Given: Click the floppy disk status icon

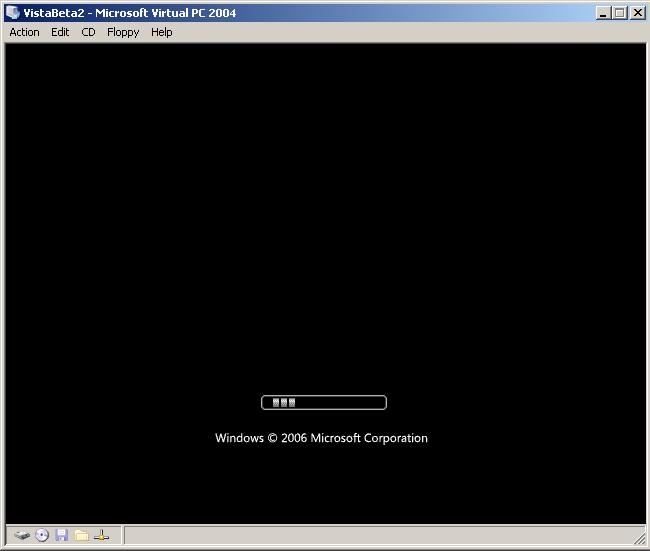Looking at the screenshot, I should 62,535.
